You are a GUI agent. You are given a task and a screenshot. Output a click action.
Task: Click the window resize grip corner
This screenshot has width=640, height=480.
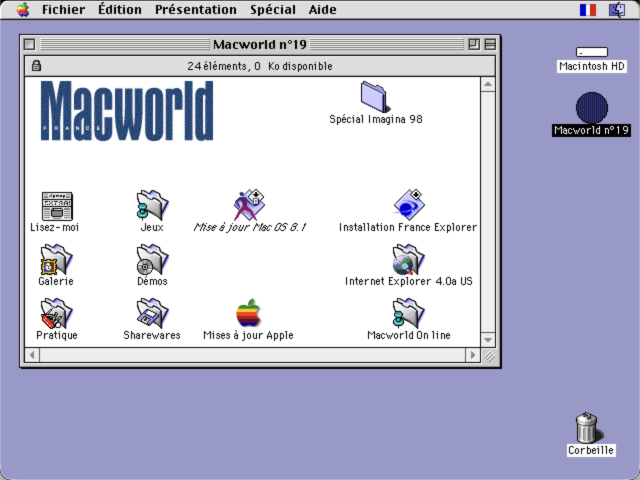click(489, 356)
